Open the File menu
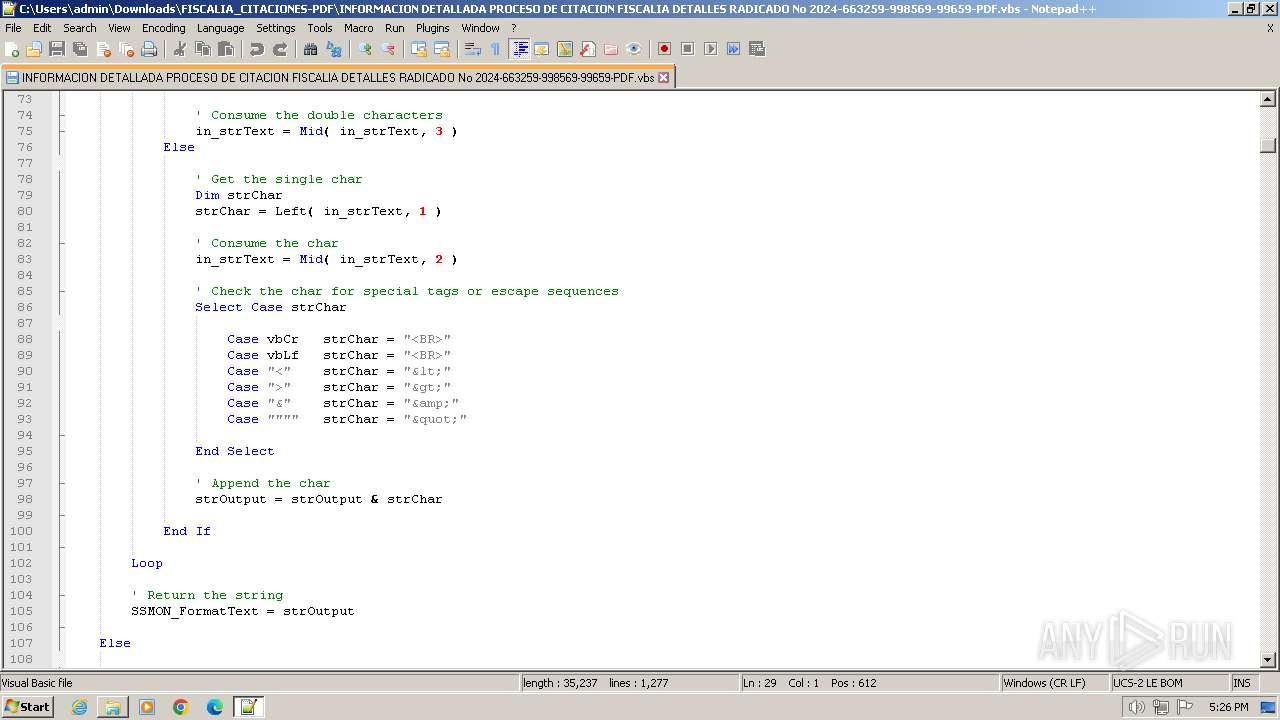1280x720 pixels. click(x=13, y=28)
